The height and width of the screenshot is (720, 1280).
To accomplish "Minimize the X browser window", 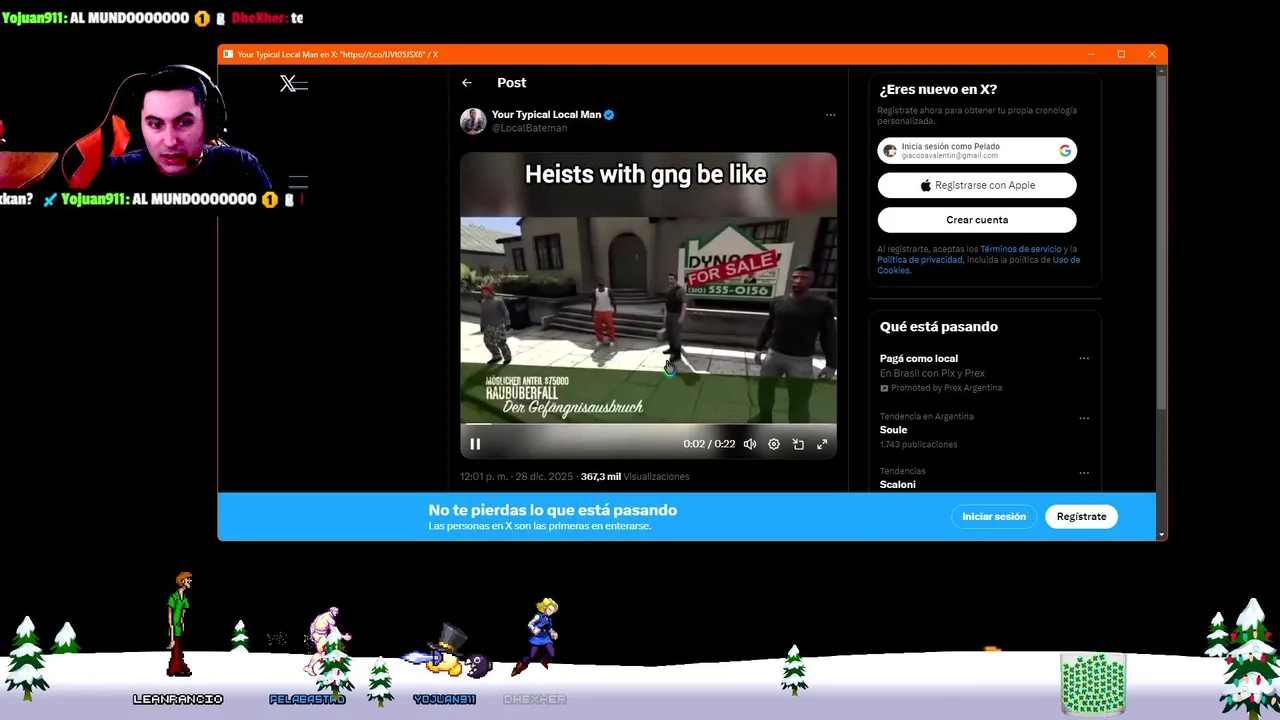I will [1092, 54].
